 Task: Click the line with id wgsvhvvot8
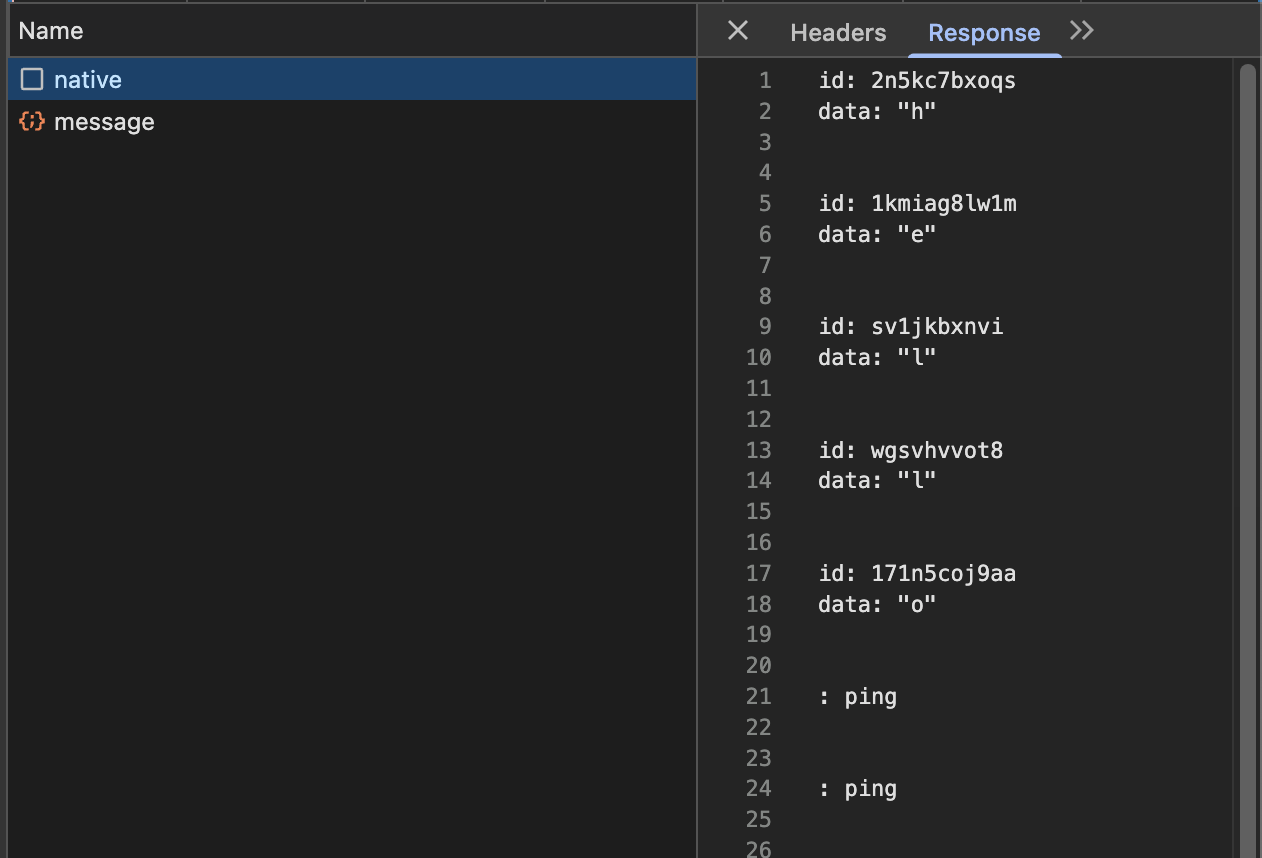910,450
